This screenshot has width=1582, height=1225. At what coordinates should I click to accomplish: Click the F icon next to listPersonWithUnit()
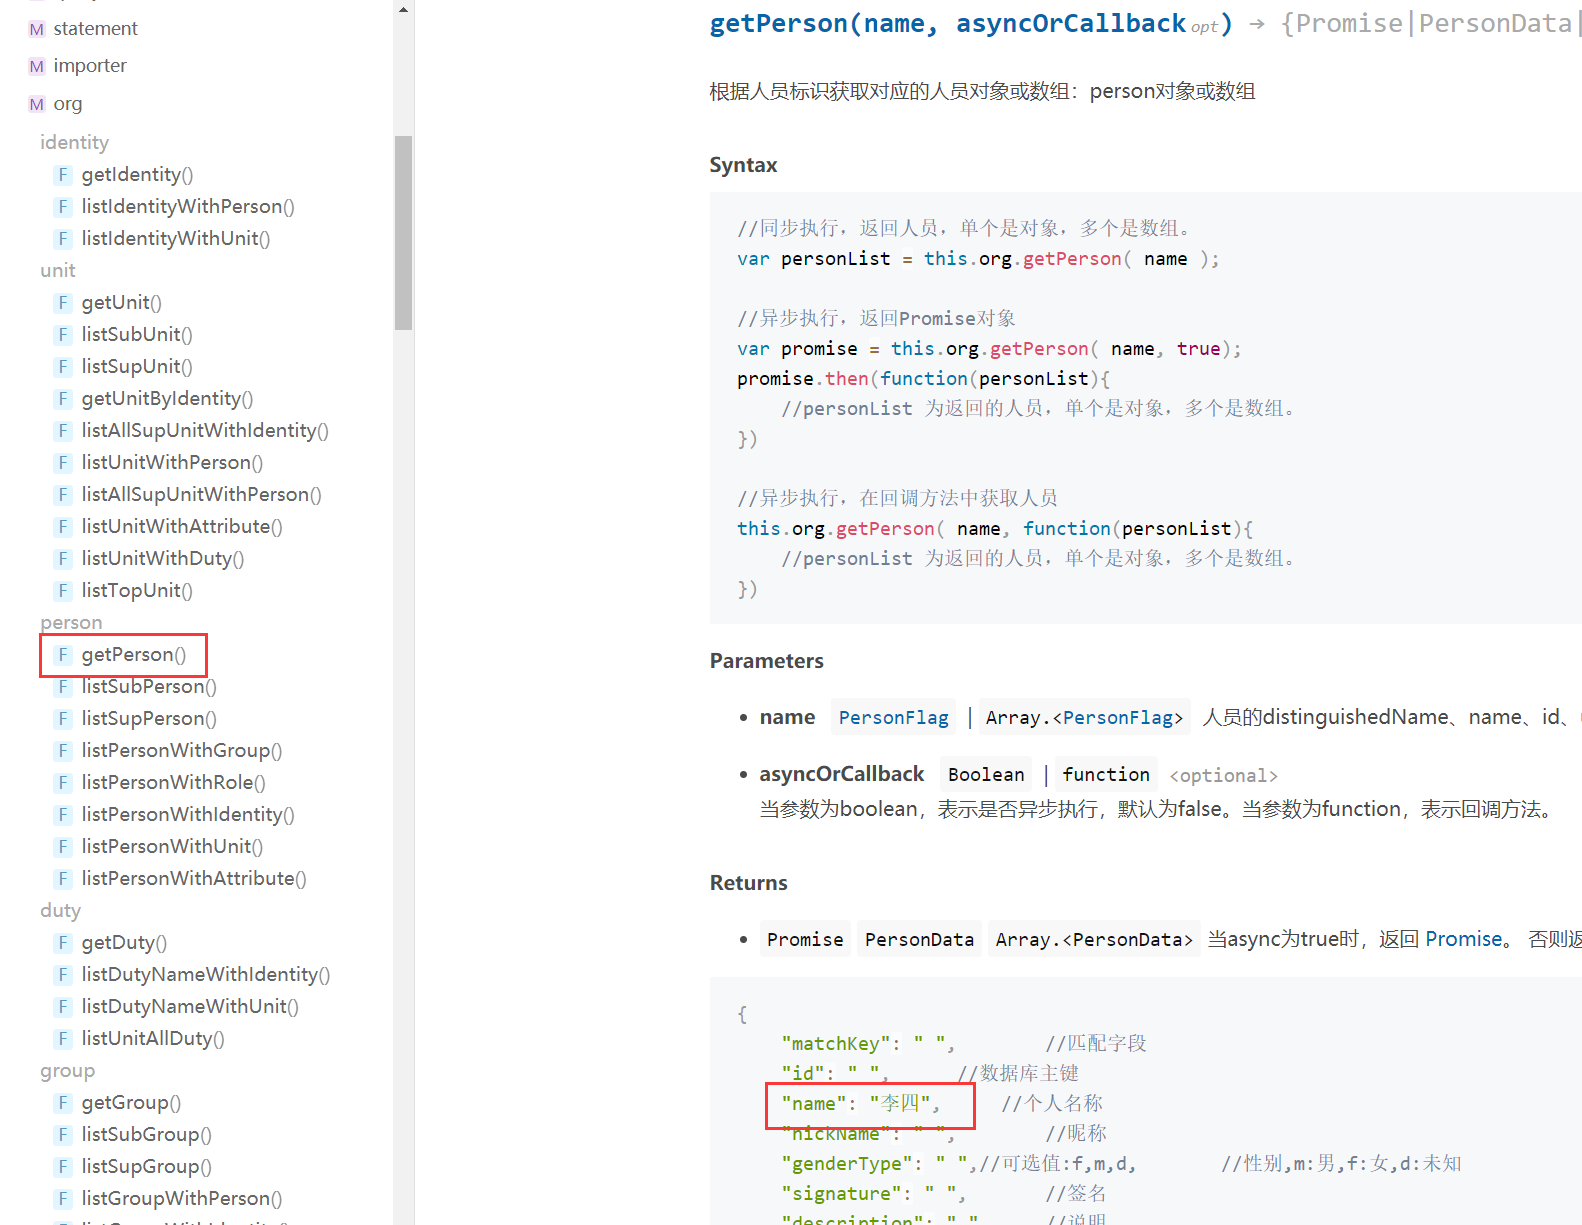point(63,846)
